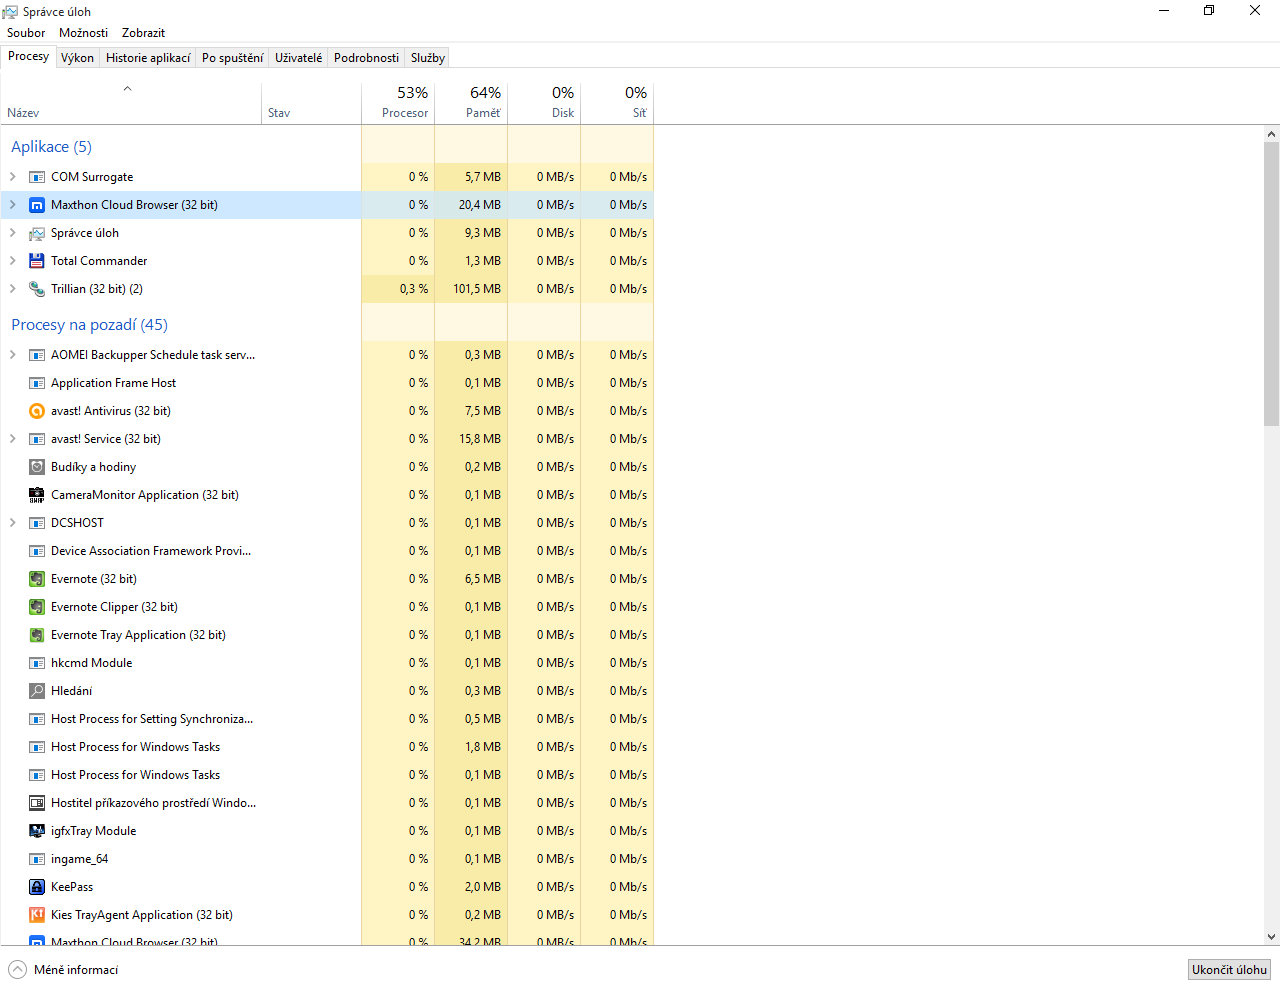
Task: Click the Budíky a hodiny icon
Action: tap(37, 467)
